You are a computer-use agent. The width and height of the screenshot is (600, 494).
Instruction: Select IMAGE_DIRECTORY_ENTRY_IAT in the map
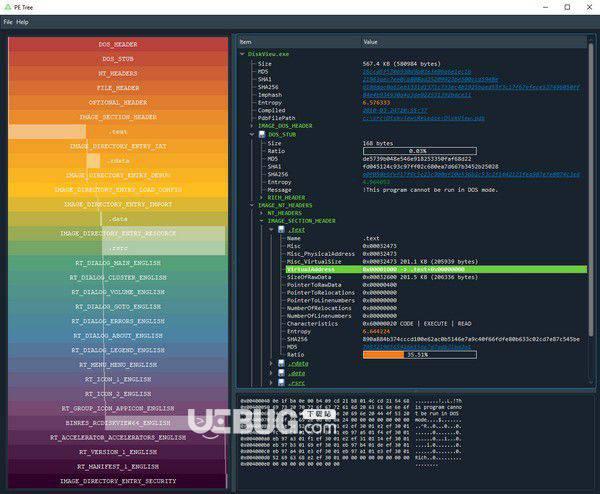pyautogui.click(x=118, y=146)
